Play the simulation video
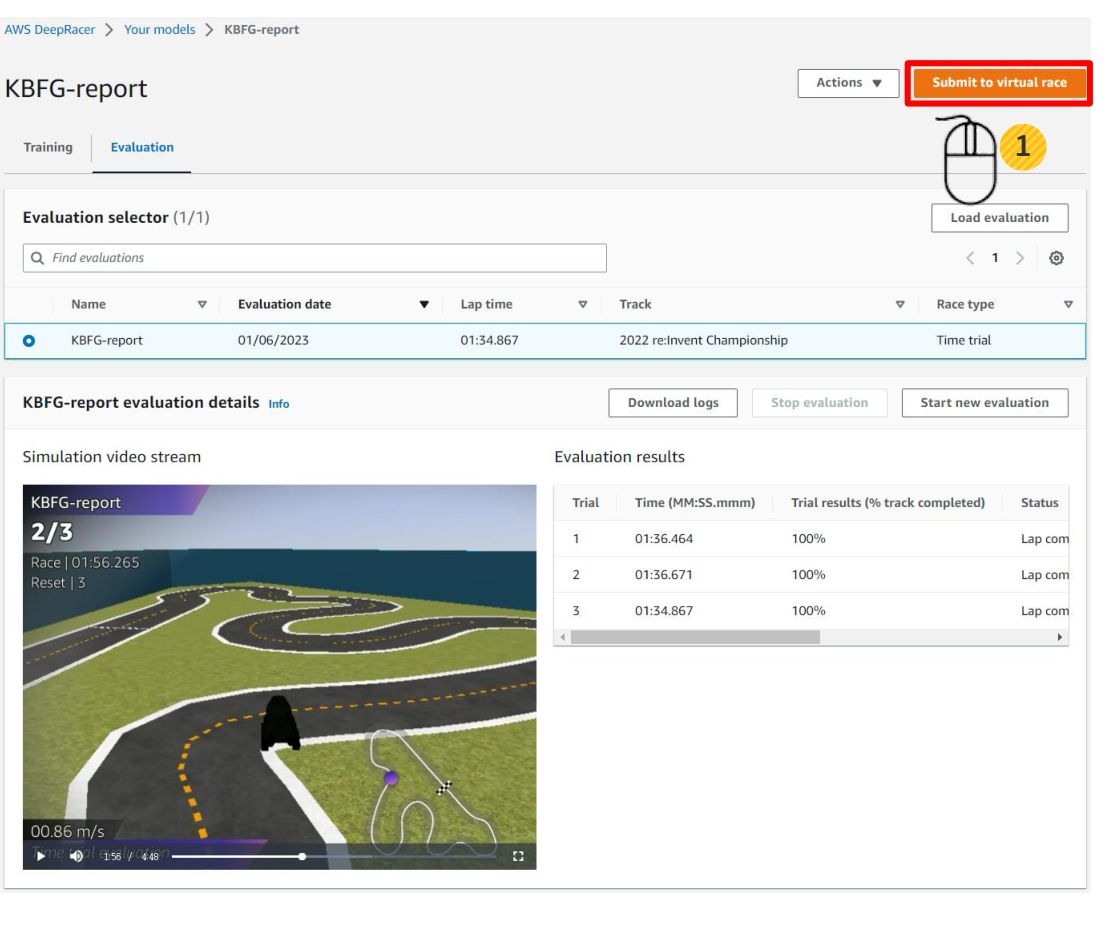This screenshot has width=1107, height=926. 40,856
